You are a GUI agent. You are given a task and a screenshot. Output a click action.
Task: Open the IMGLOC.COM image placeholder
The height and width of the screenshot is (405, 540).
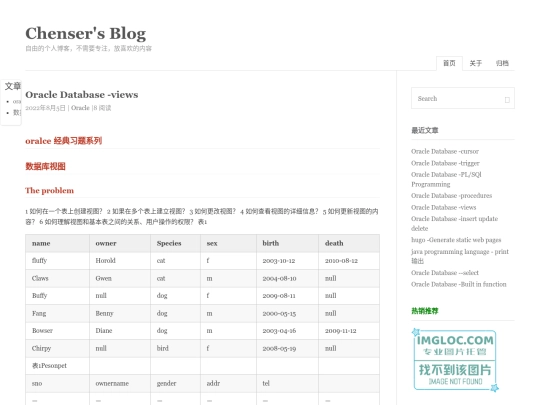point(455,360)
